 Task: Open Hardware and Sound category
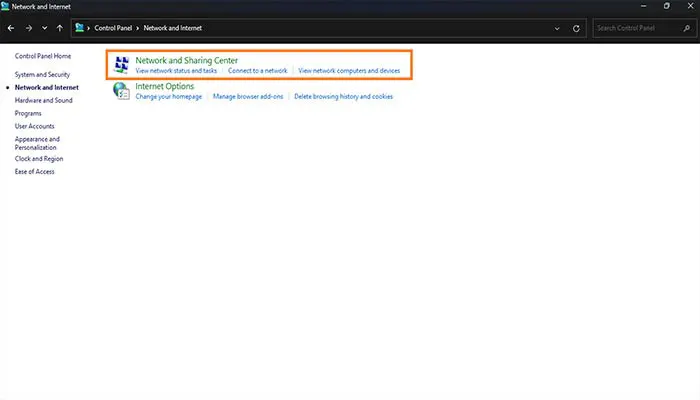43,100
